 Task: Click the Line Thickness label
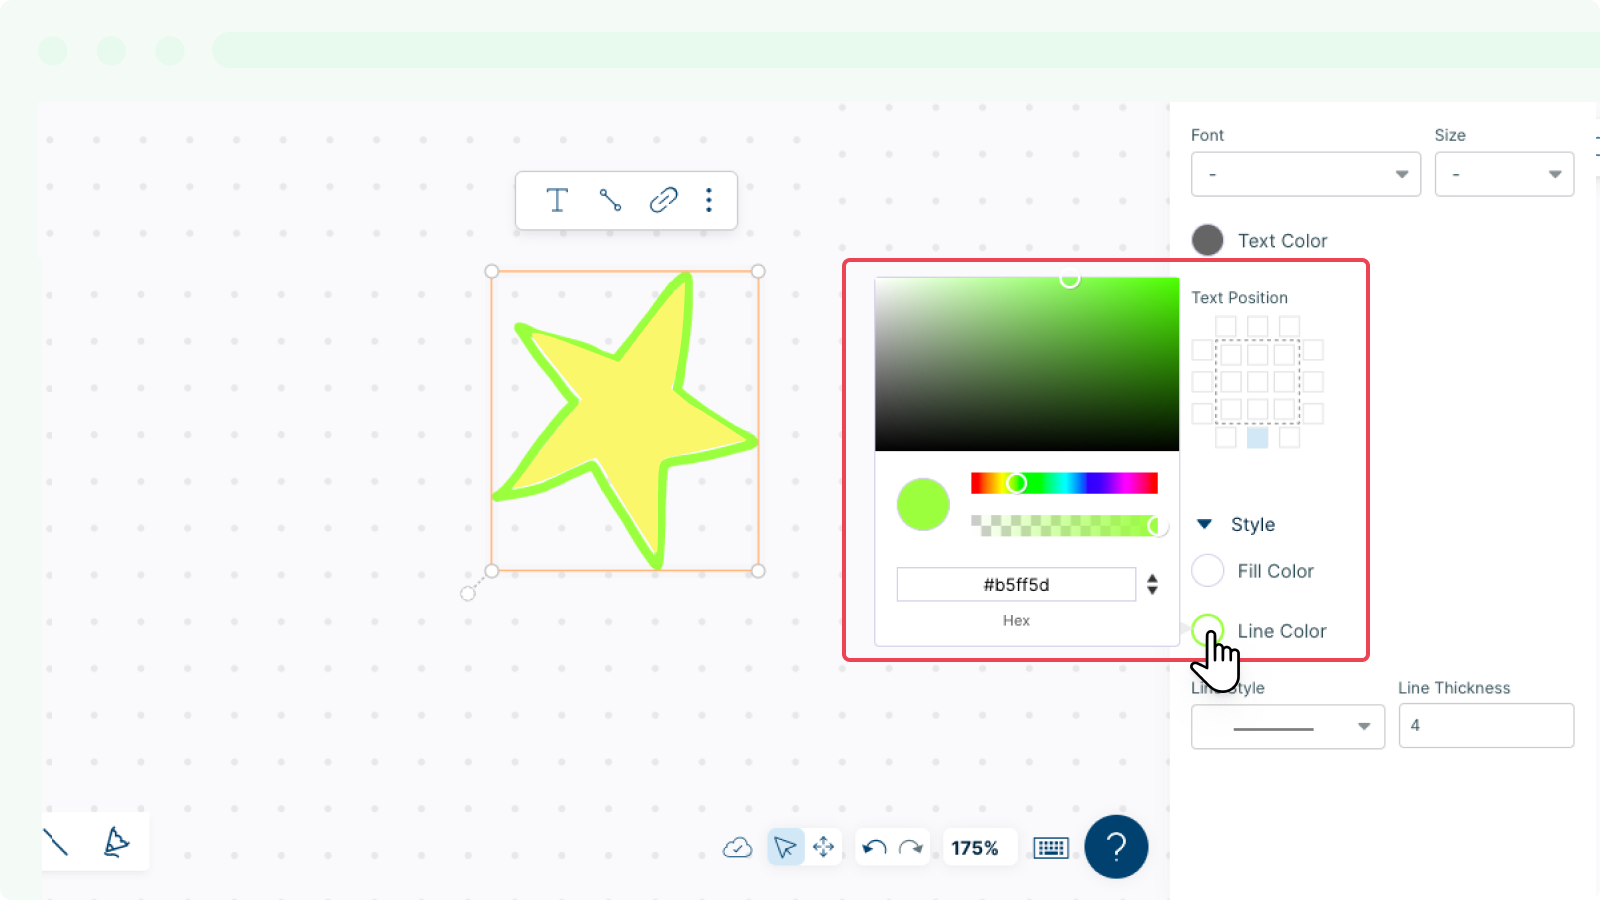pyautogui.click(x=1454, y=688)
